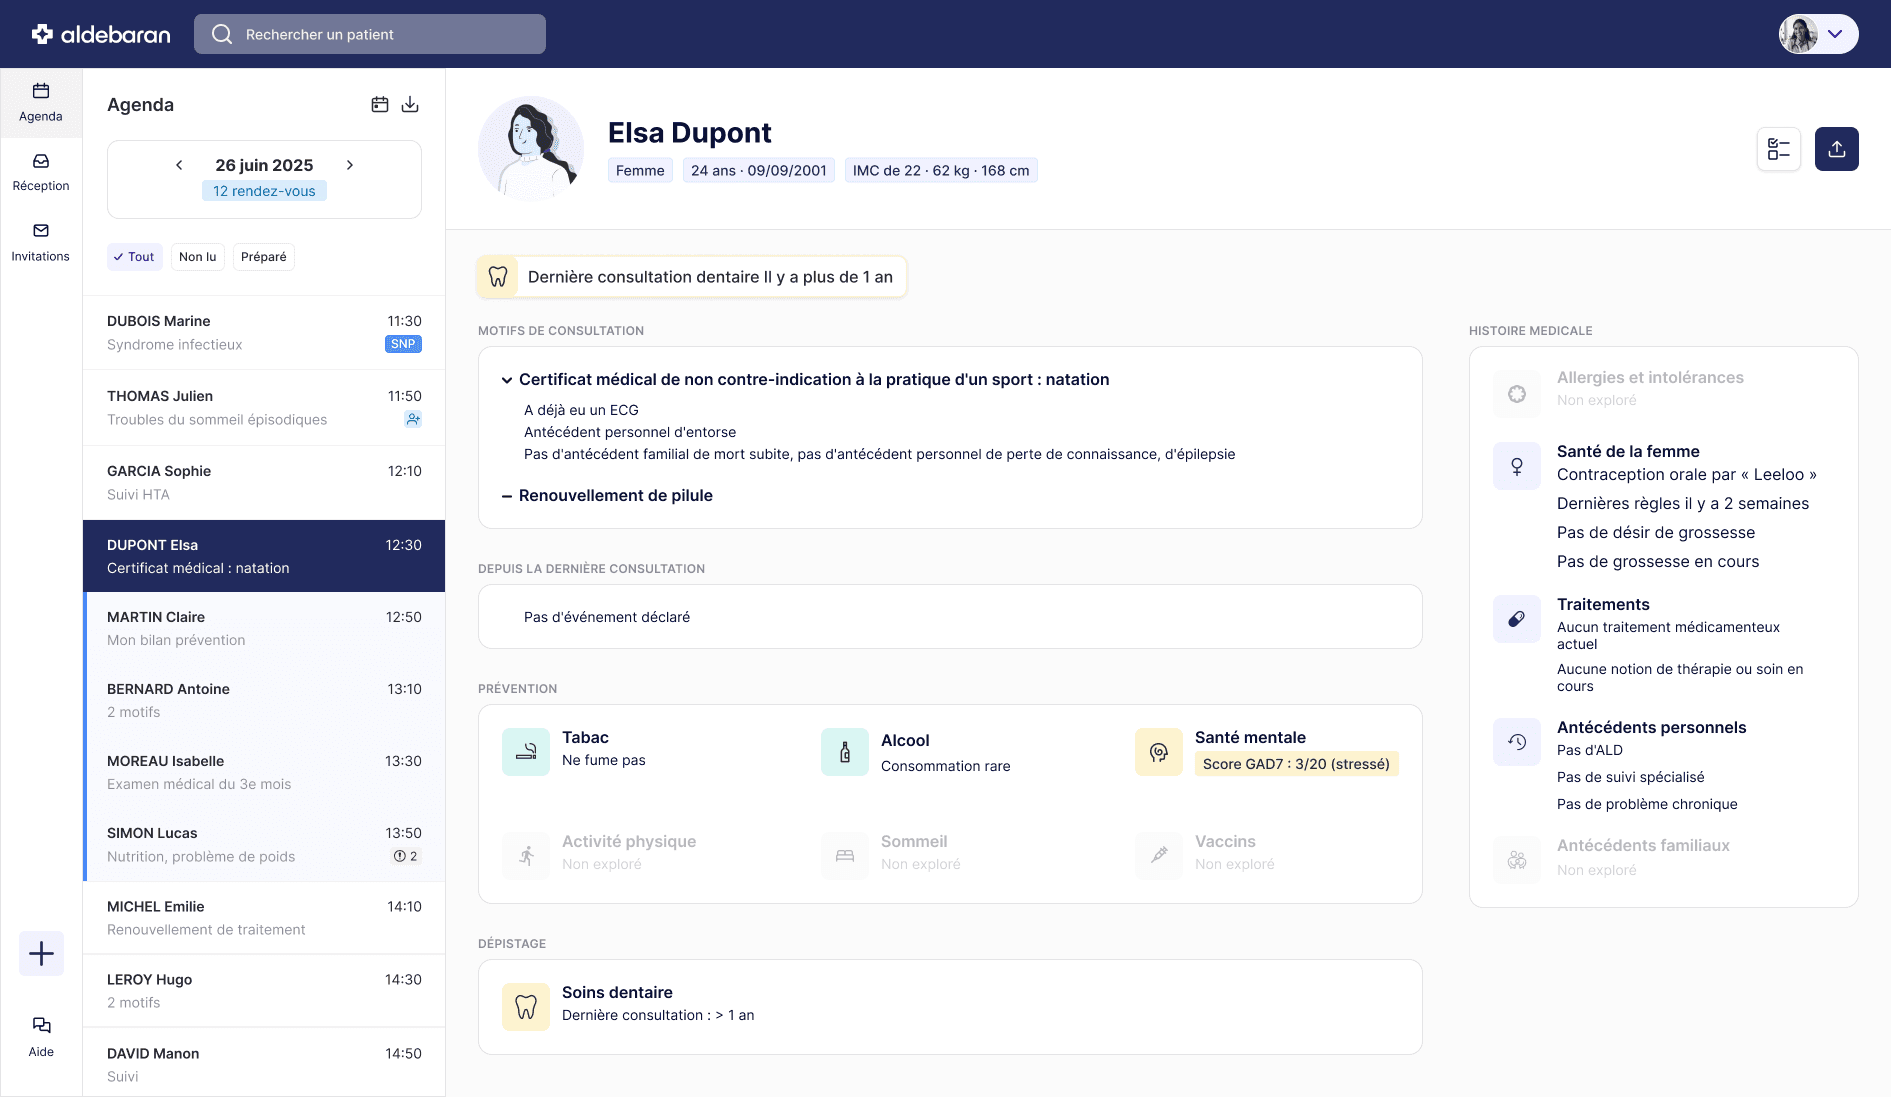This screenshot has width=1891, height=1097.
Task: Open the checklist view icon in patient header
Action: [1779, 149]
